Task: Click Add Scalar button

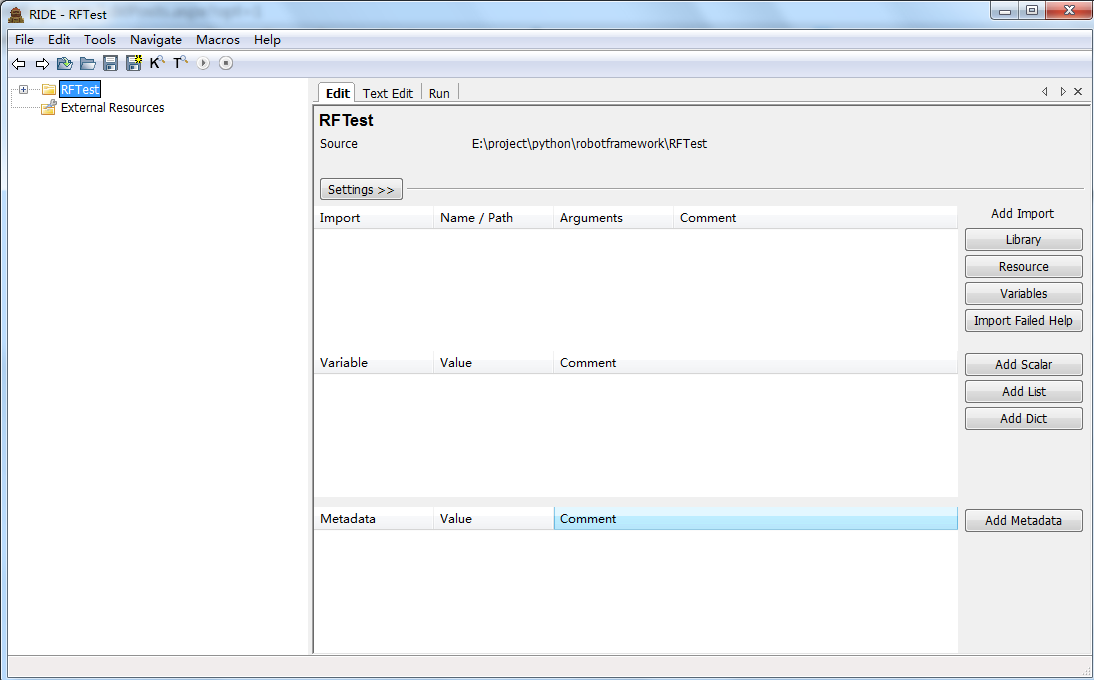Action: (1024, 364)
